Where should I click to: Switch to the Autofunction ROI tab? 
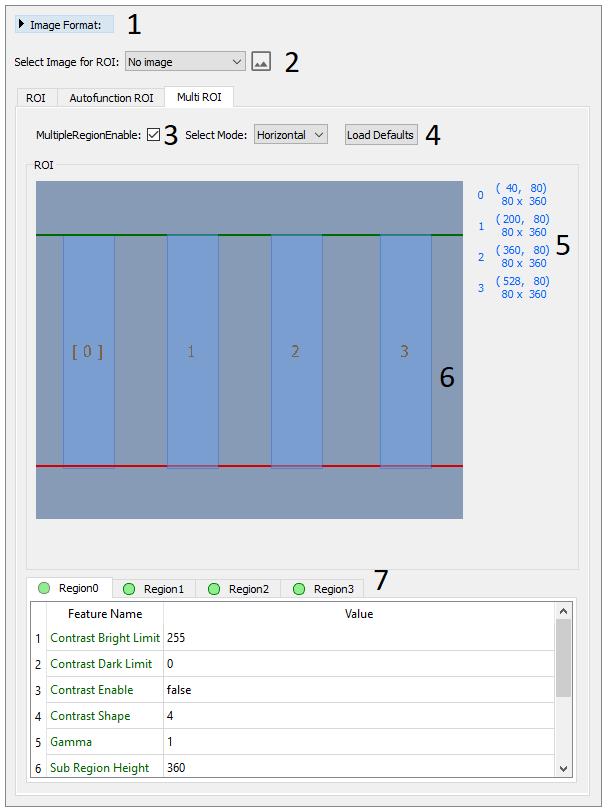coord(111,97)
